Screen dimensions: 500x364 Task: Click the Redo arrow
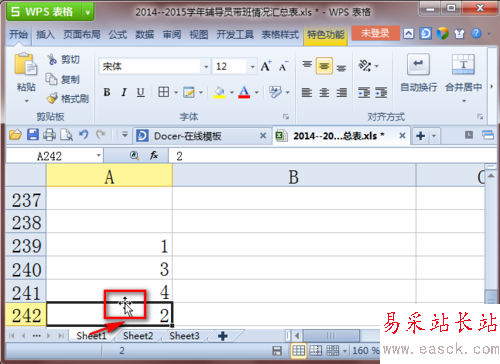[x=100, y=135]
